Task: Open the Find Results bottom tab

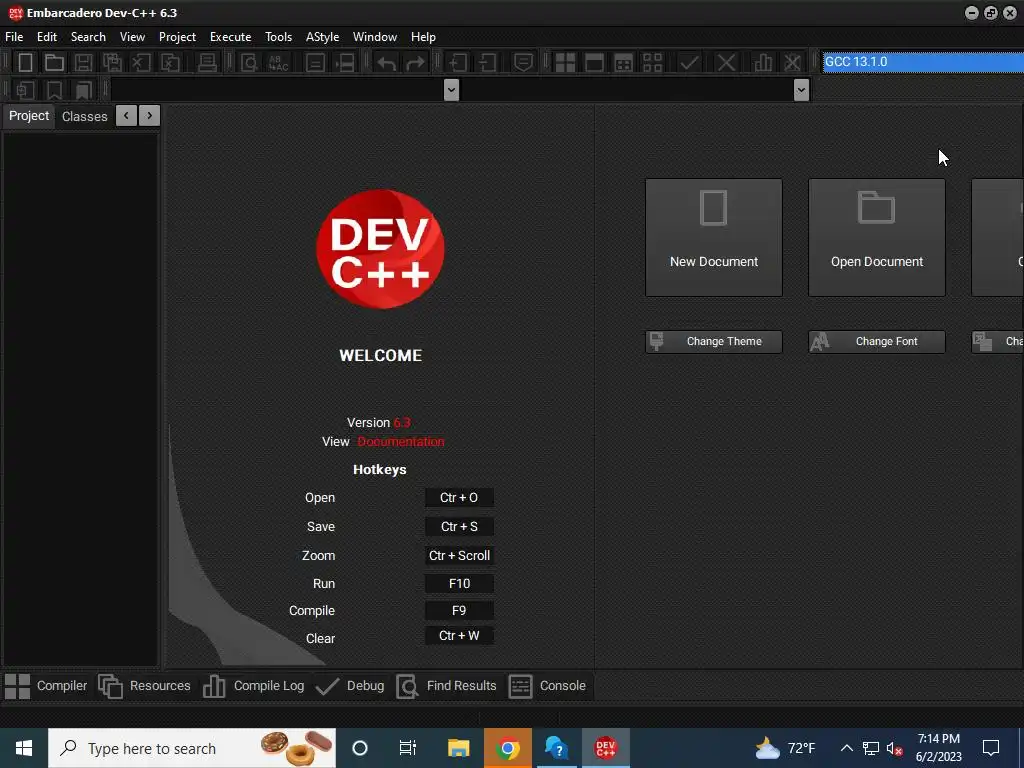Action: point(447,686)
